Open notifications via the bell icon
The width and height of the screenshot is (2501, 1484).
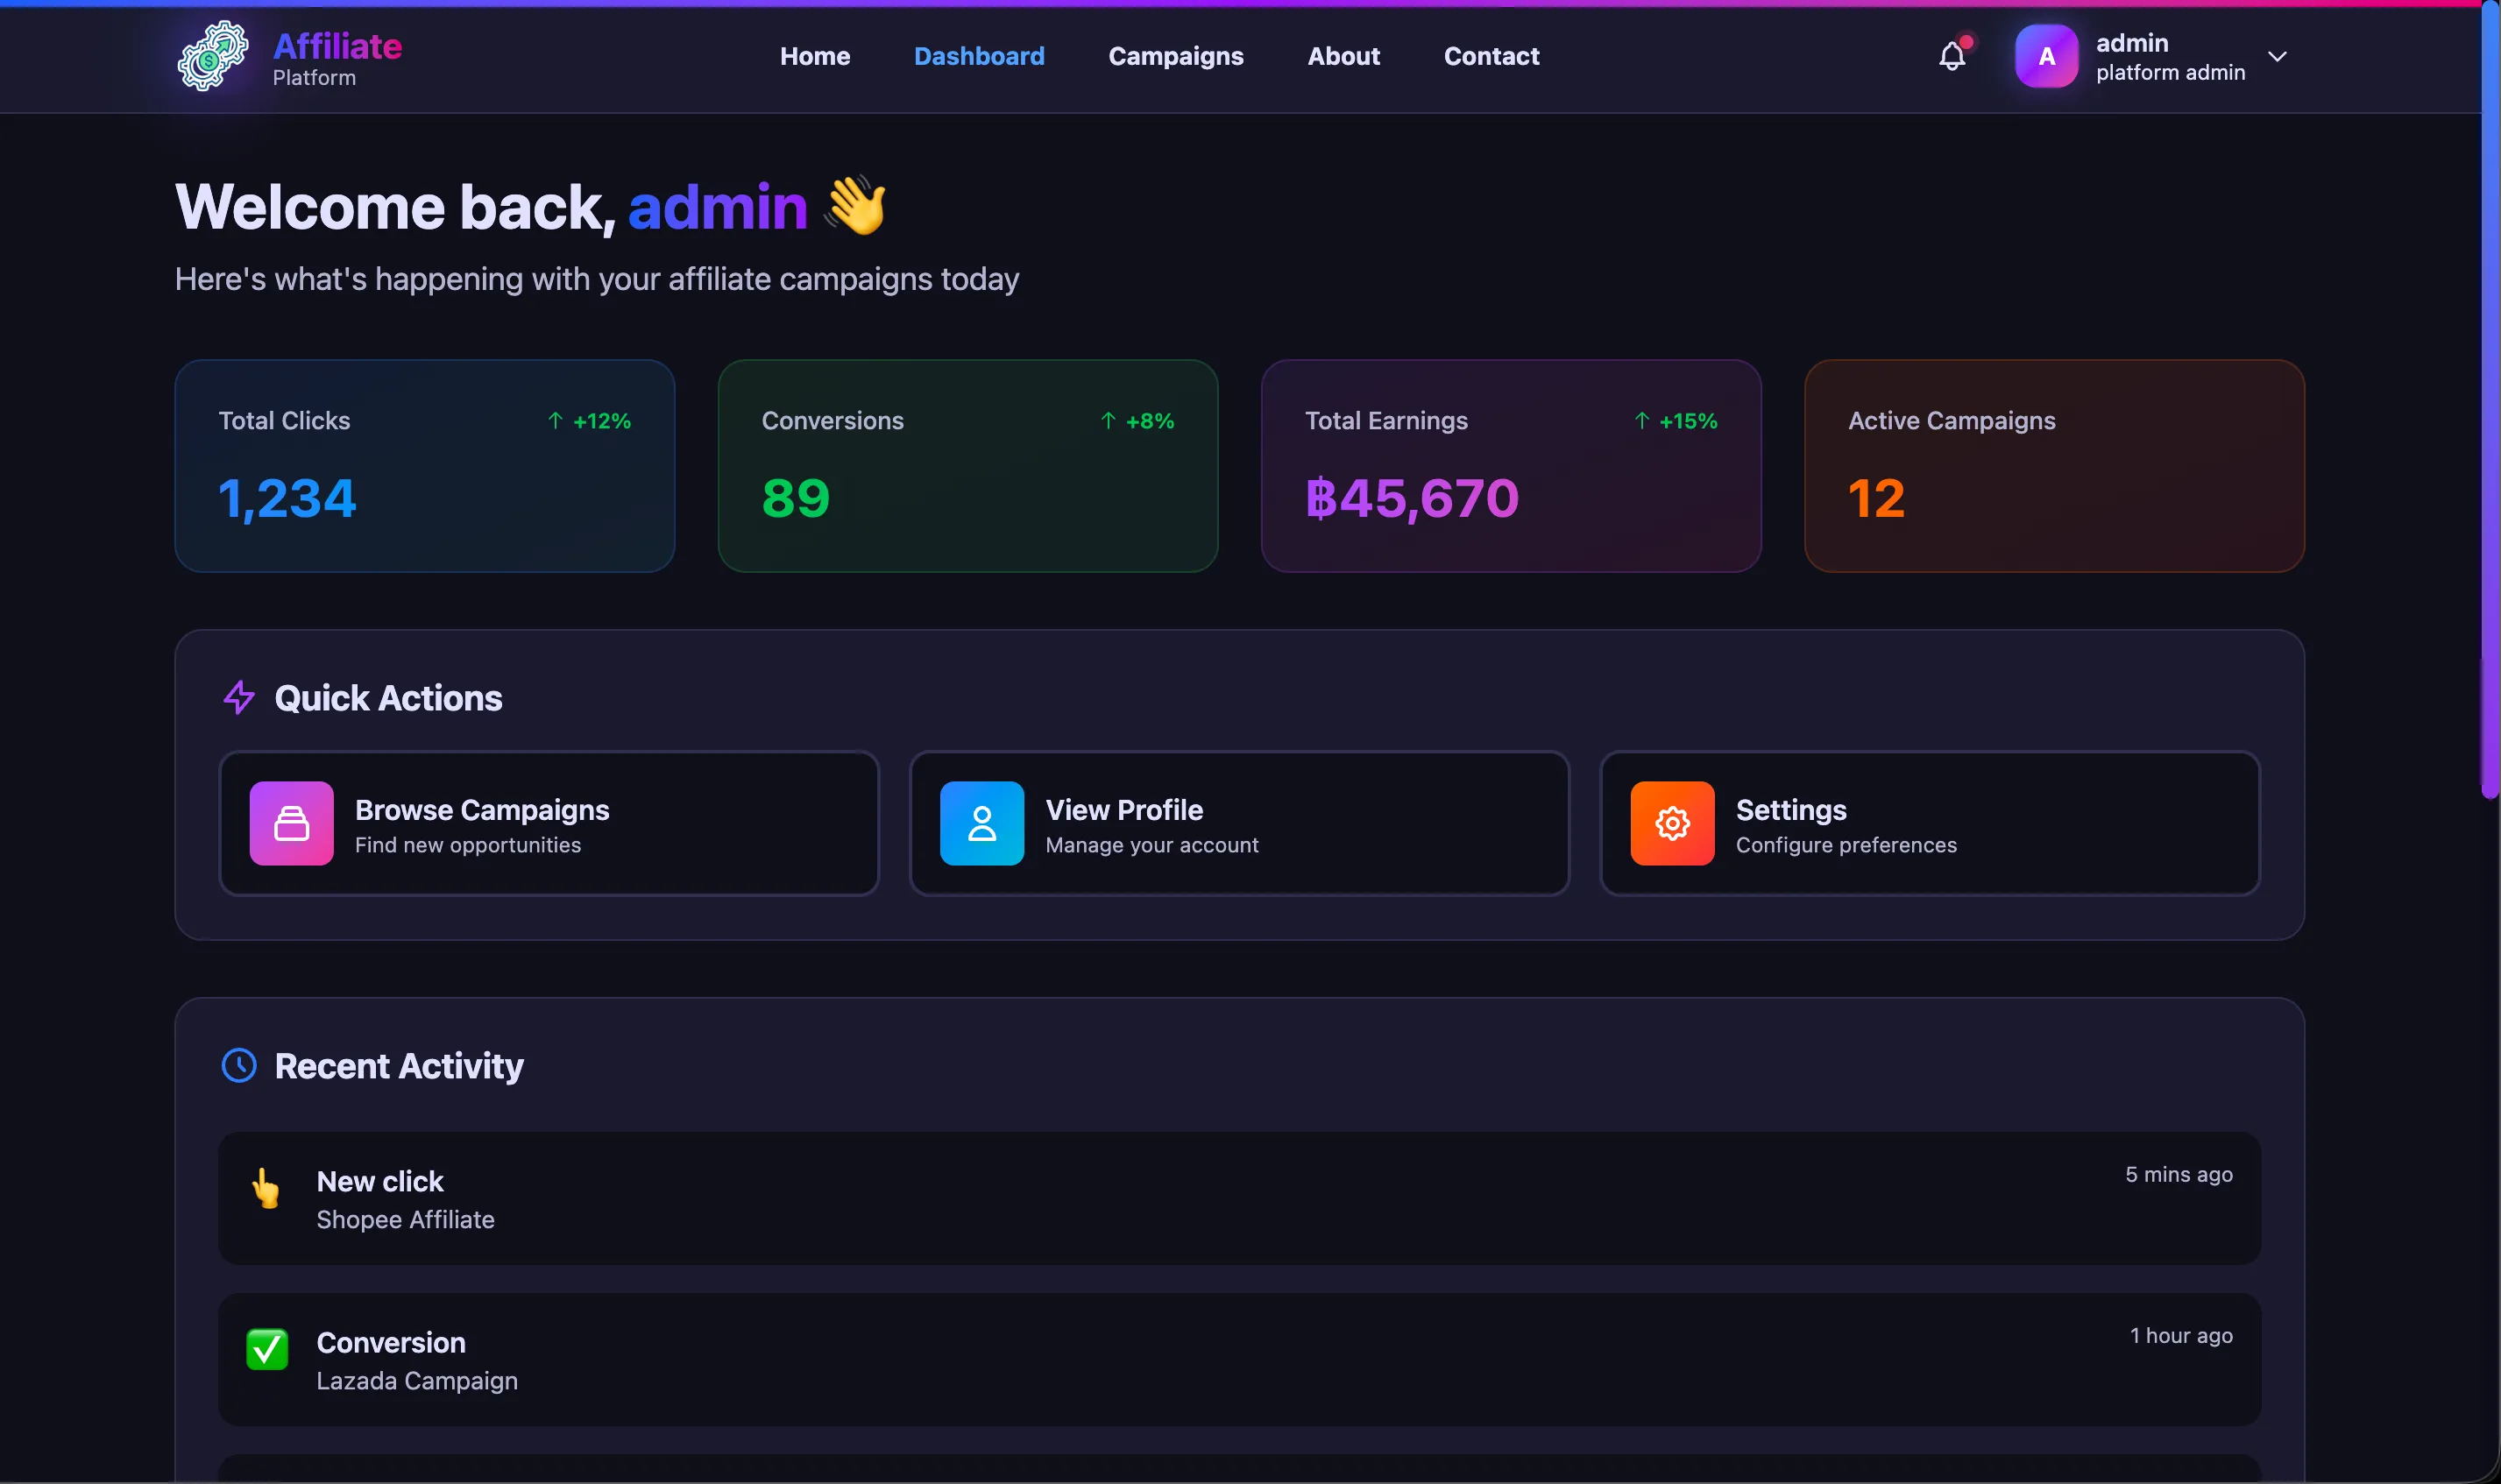(1951, 57)
